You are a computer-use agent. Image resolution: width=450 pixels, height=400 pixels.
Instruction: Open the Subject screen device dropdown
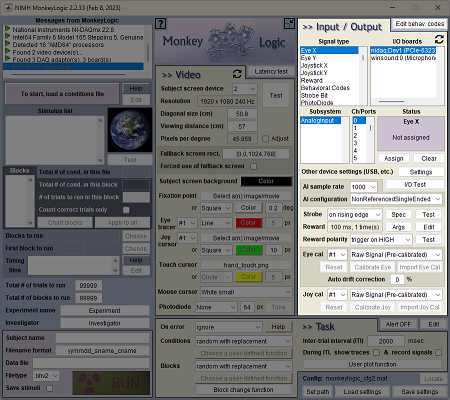tap(245, 89)
